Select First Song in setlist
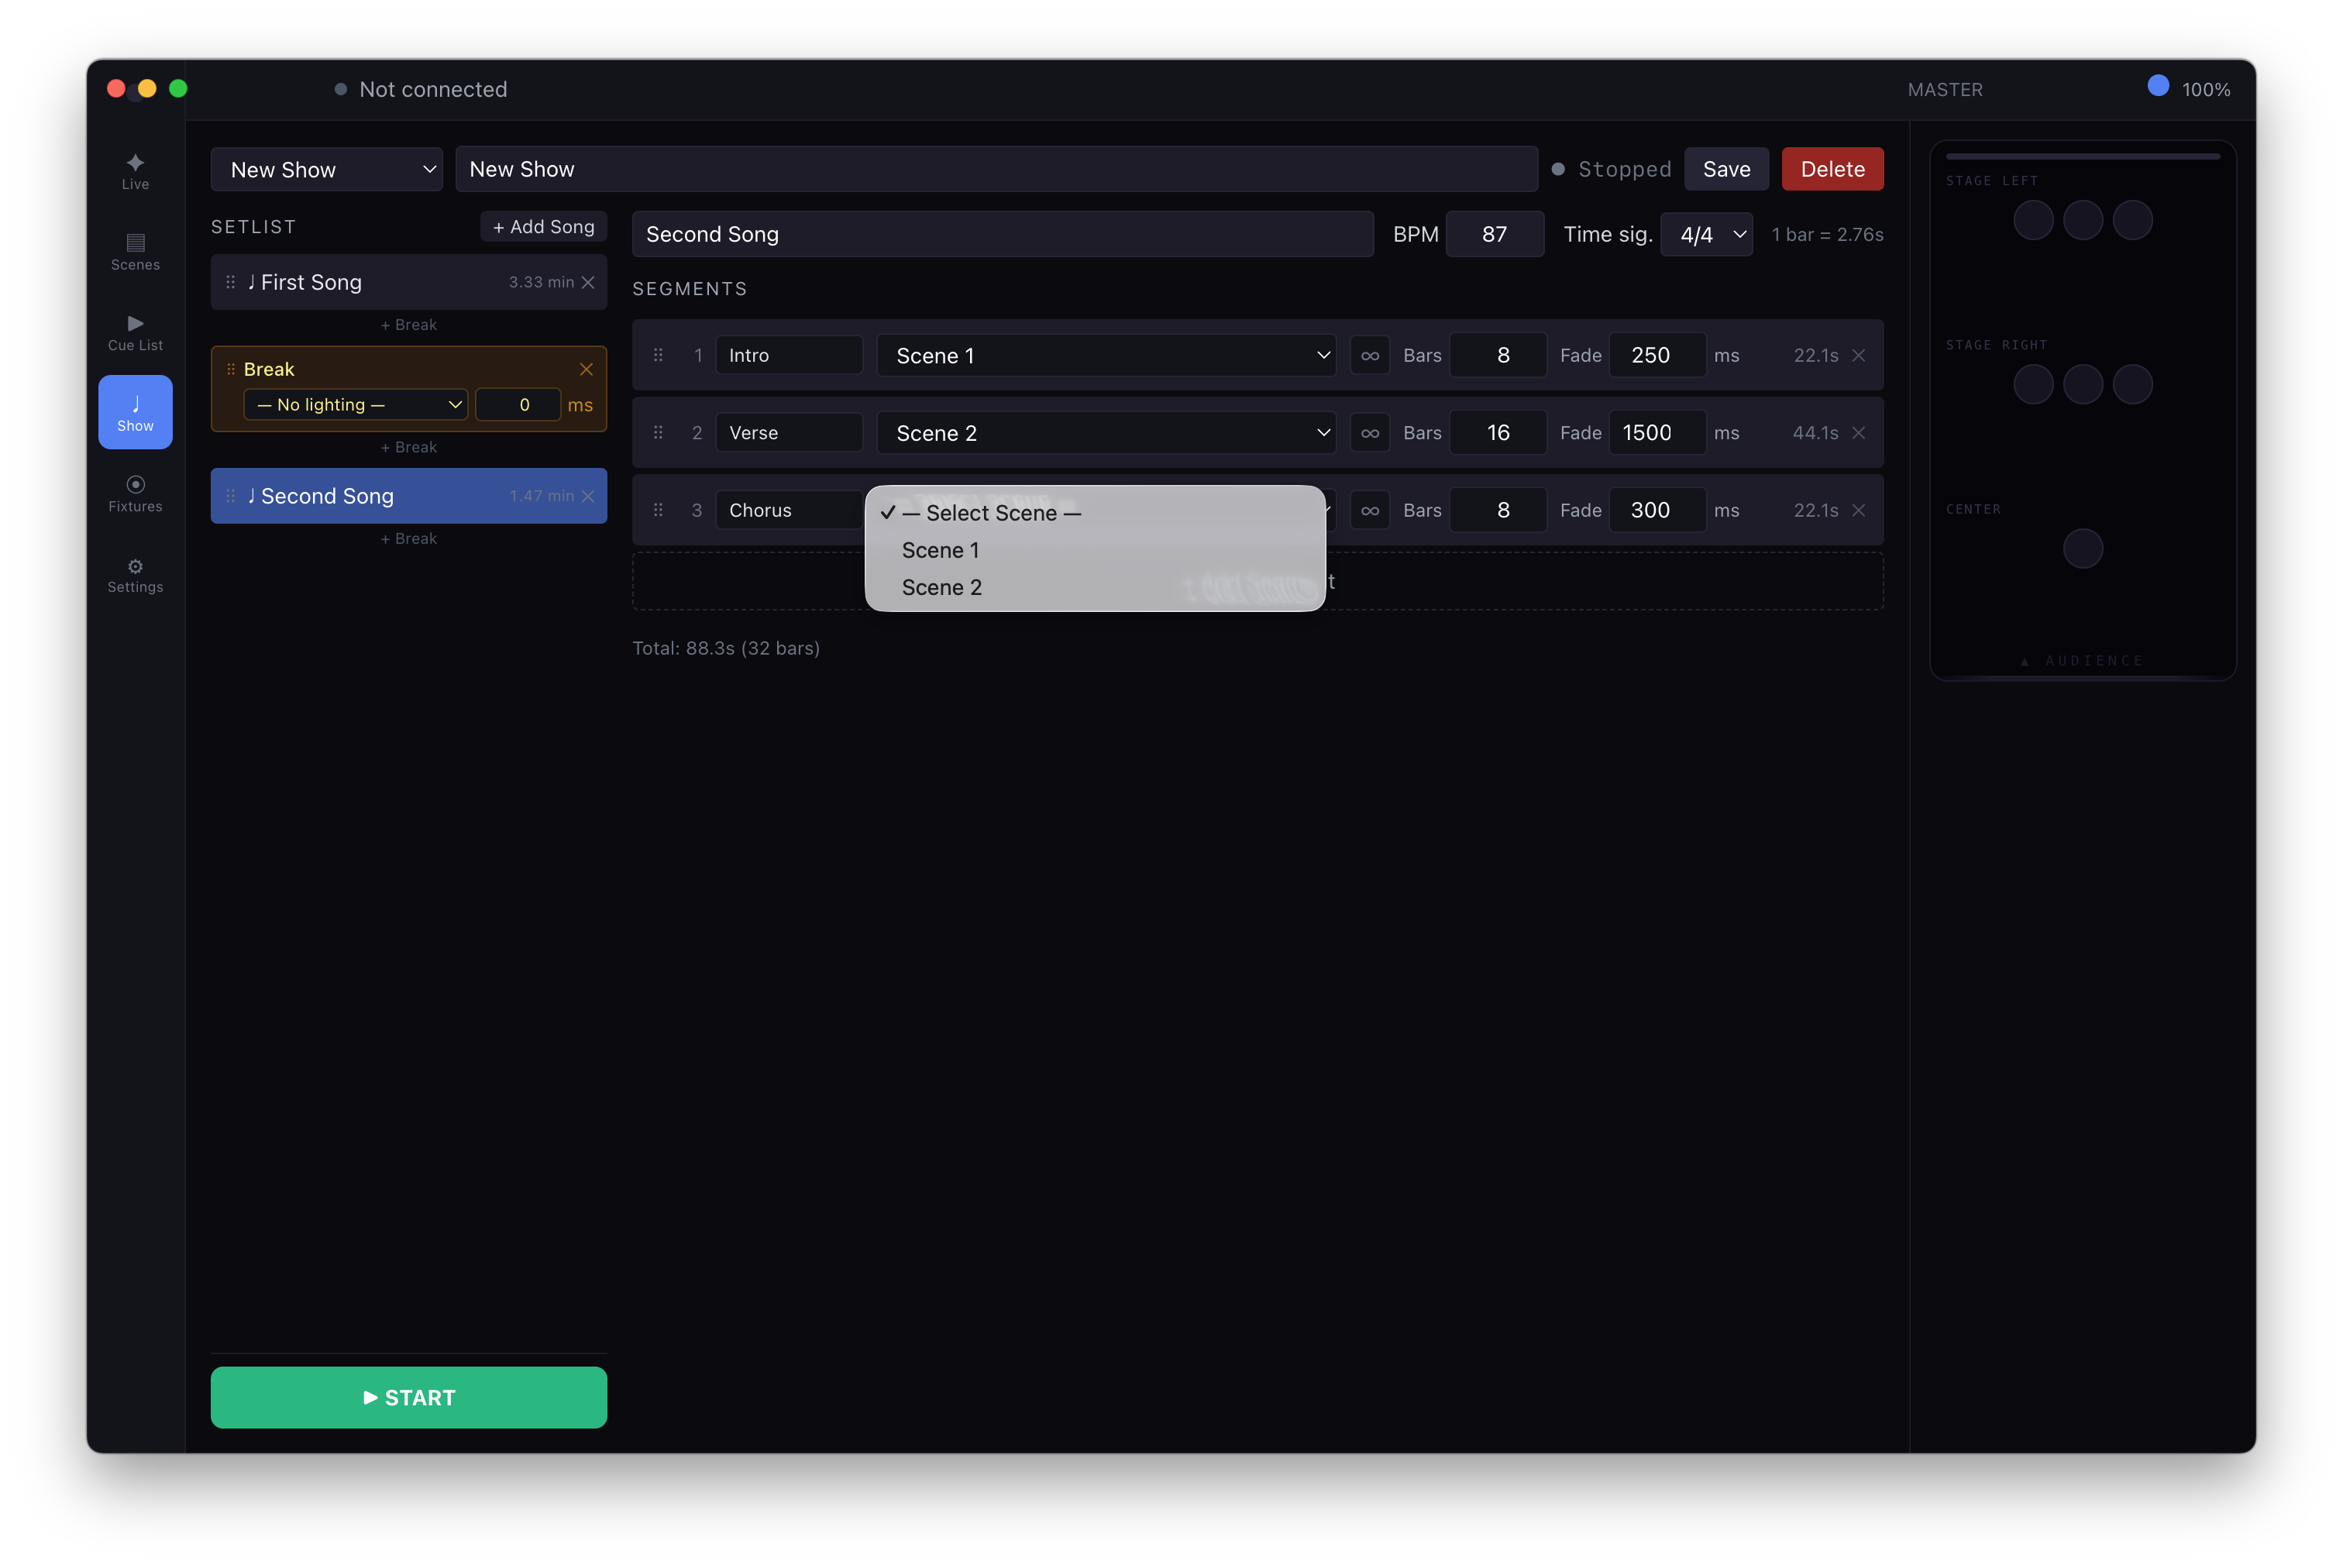Image resolution: width=2343 pixels, height=1568 pixels. [x=408, y=282]
